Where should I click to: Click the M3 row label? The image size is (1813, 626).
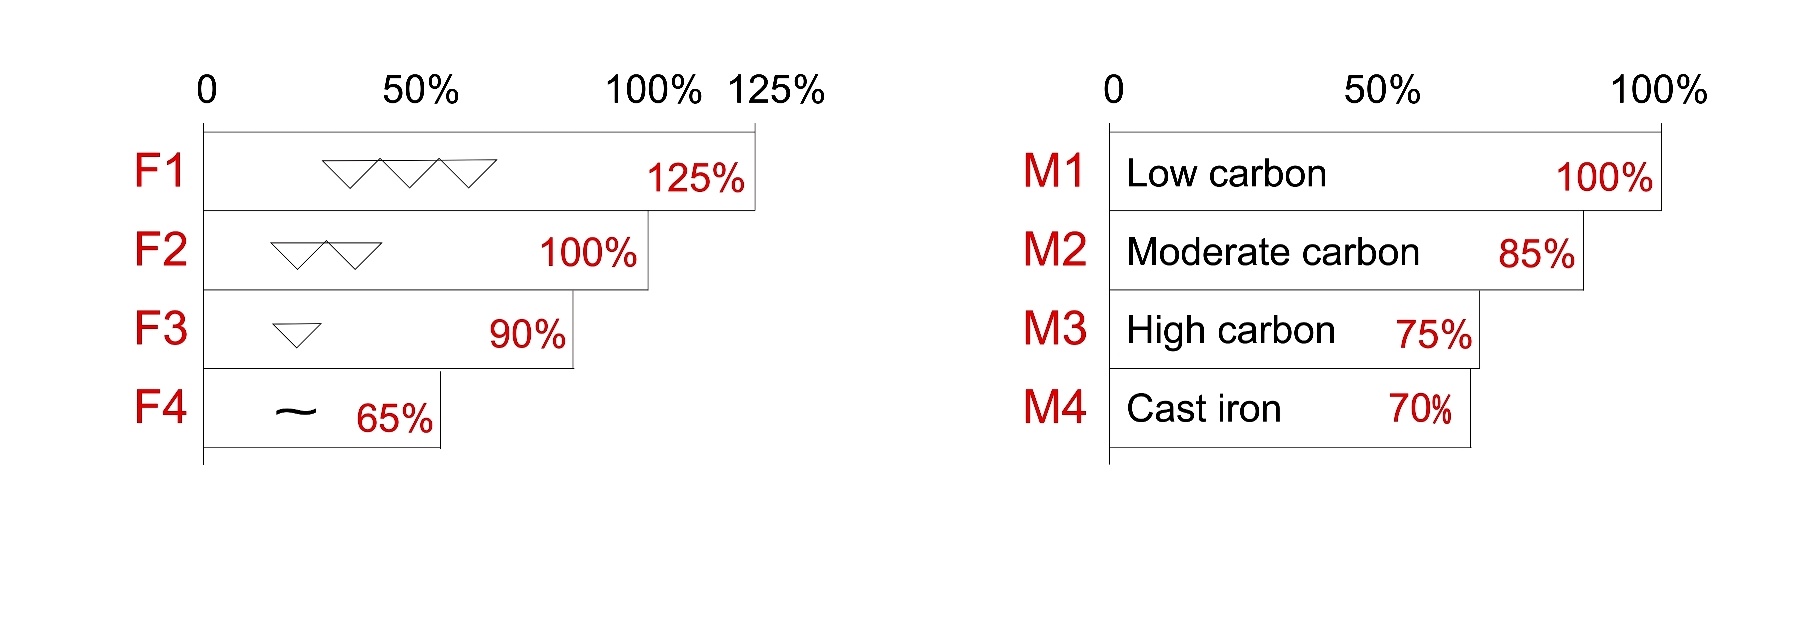tap(1054, 328)
